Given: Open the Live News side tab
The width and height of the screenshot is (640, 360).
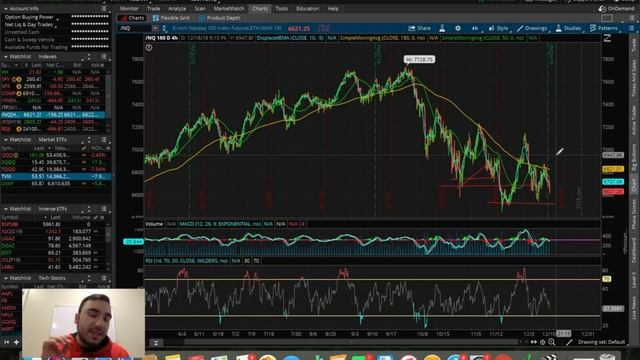Looking at the screenshot, I should [634, 308].
